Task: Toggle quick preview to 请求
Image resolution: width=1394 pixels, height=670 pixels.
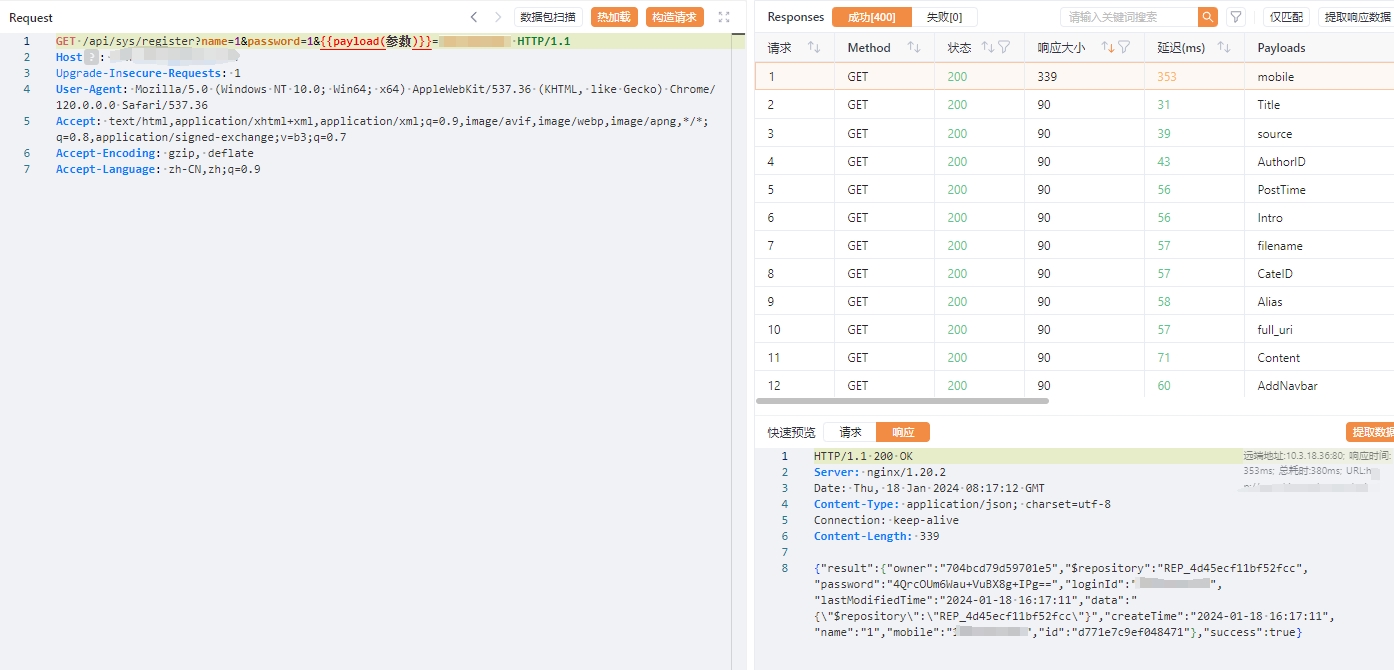Action: pos(850,432)
